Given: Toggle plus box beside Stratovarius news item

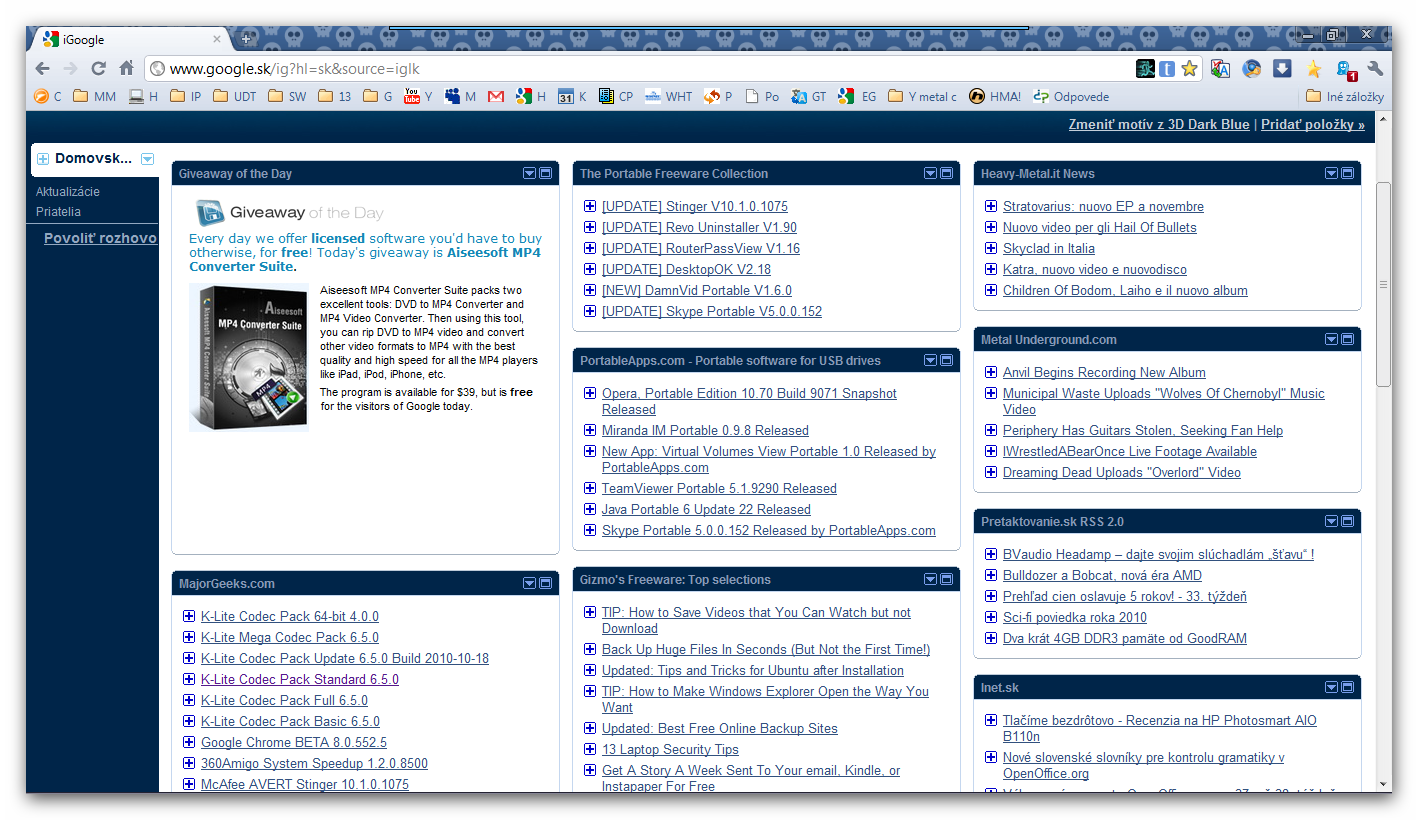Looking at the screenshot, I should [x=991, y=206].
